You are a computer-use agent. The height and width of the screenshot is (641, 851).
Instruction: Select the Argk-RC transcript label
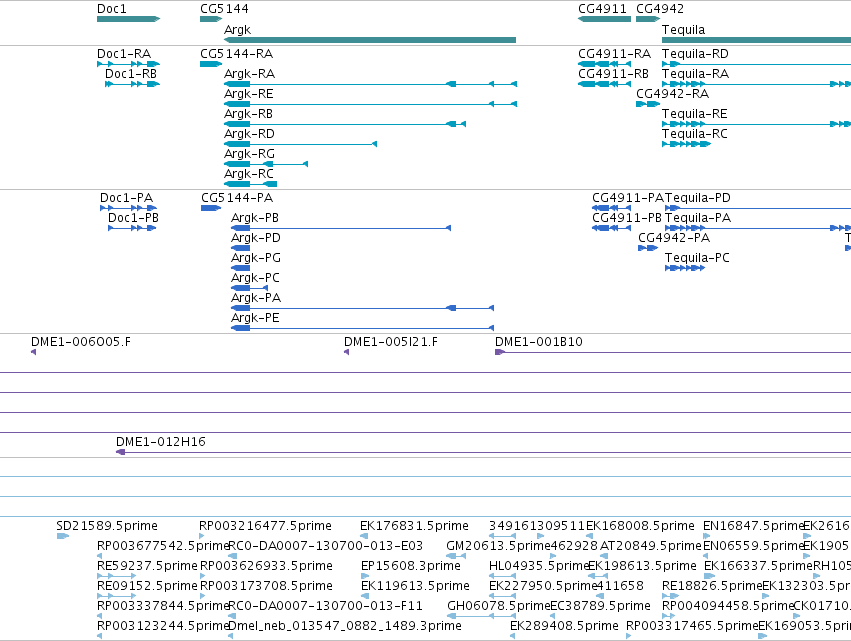point(249,174)
